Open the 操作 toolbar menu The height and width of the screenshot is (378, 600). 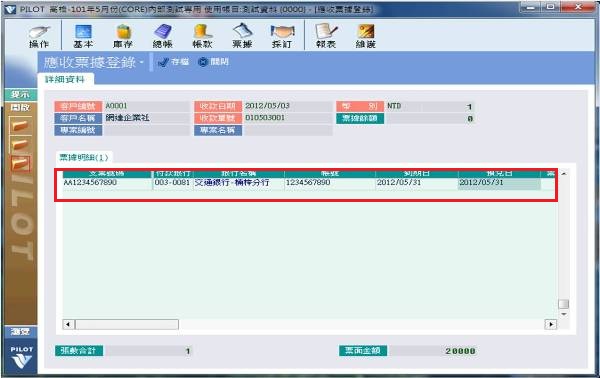[39, 37]
